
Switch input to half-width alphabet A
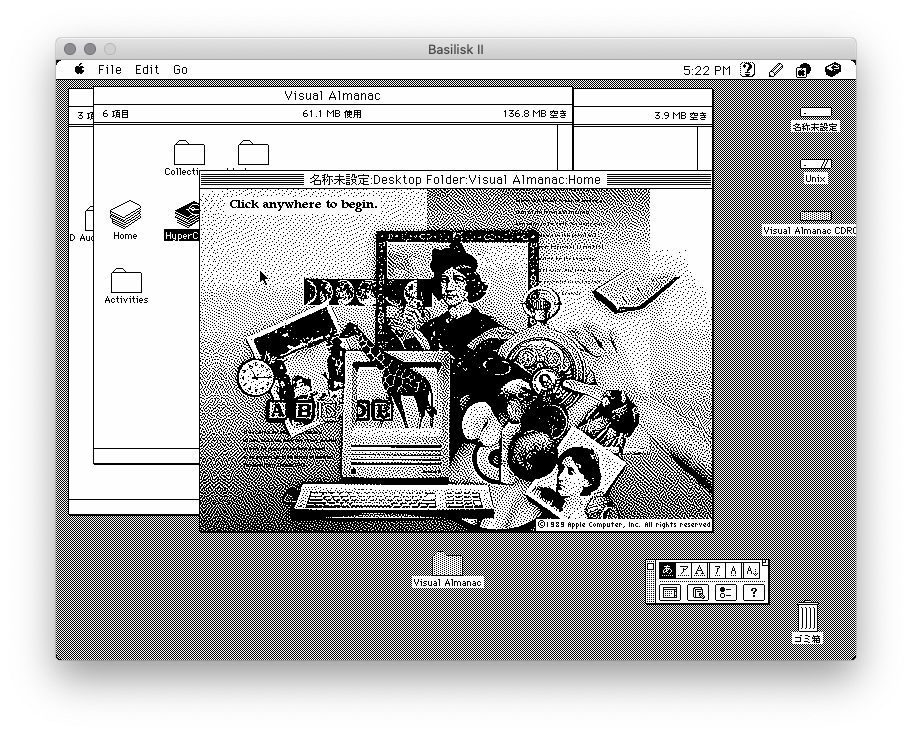click(734, 571)
